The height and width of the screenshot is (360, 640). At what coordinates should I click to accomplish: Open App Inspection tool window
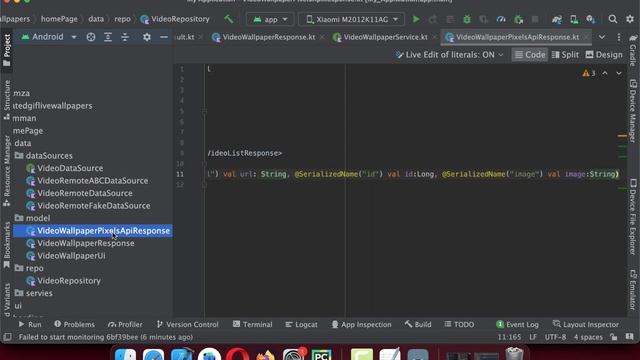coord(361,324)
